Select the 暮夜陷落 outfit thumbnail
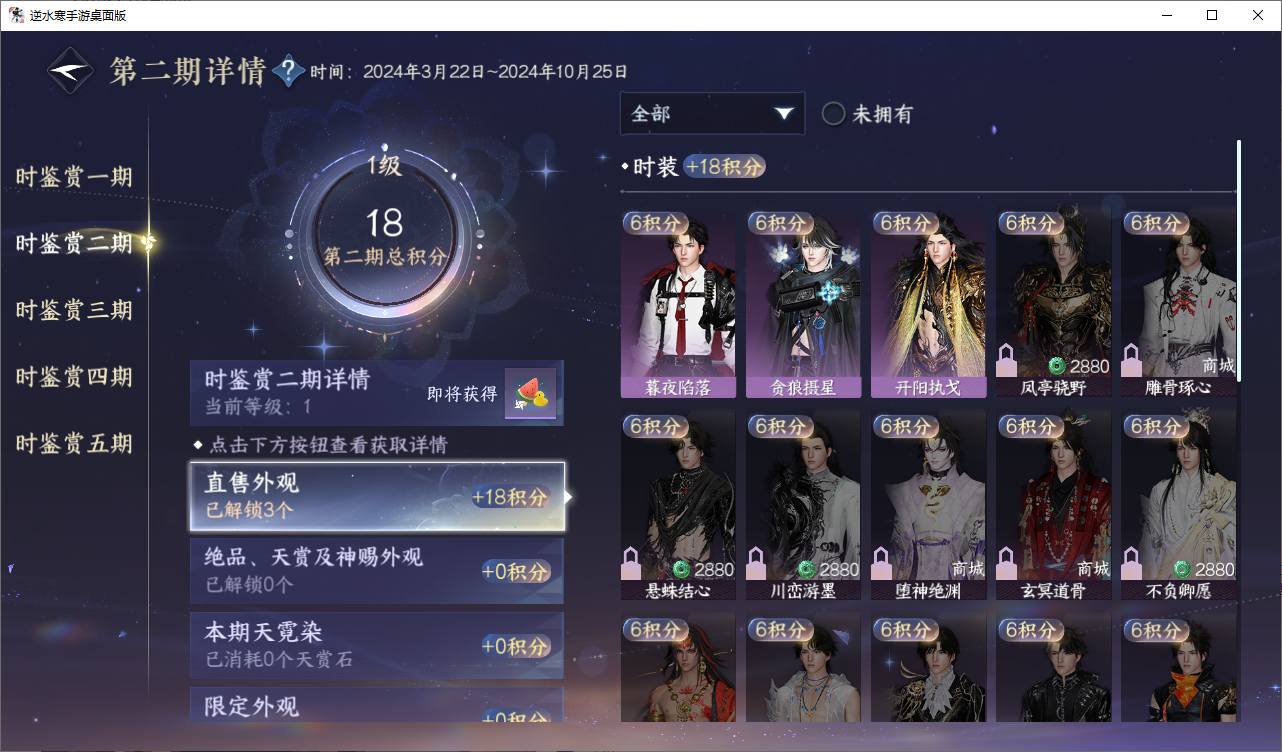Screen dimensions: 1282x752 click(x=678, y=304)
